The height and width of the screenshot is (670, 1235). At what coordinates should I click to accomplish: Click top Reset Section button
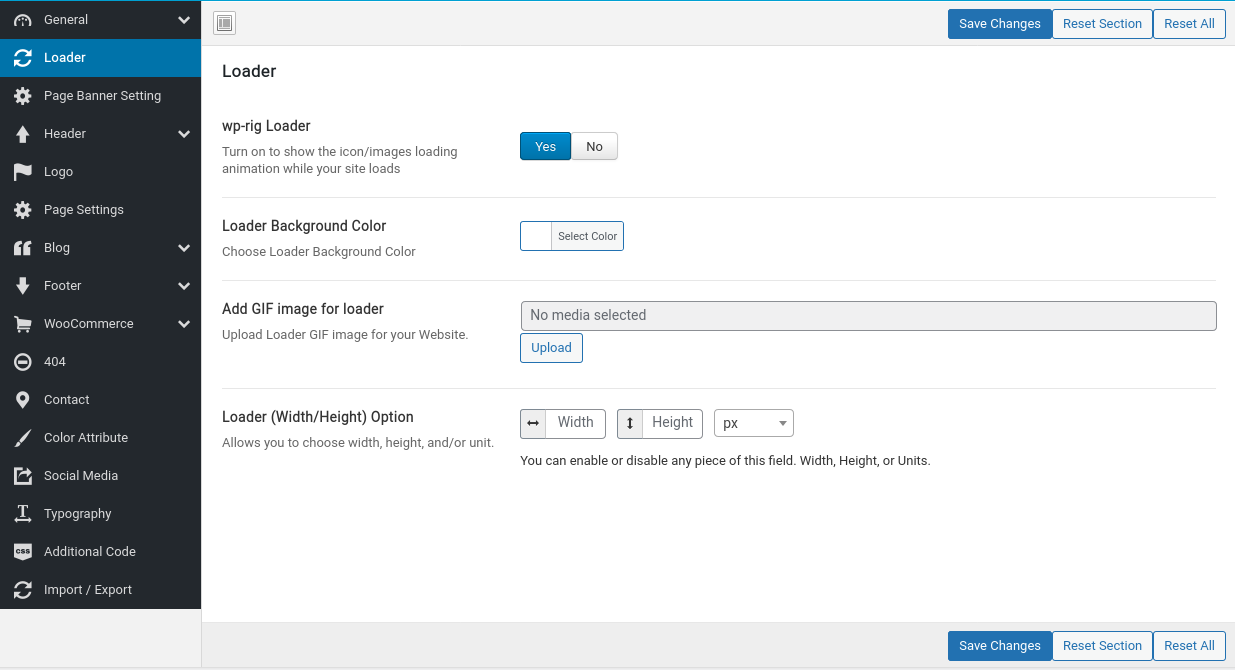pos(1102,24)
